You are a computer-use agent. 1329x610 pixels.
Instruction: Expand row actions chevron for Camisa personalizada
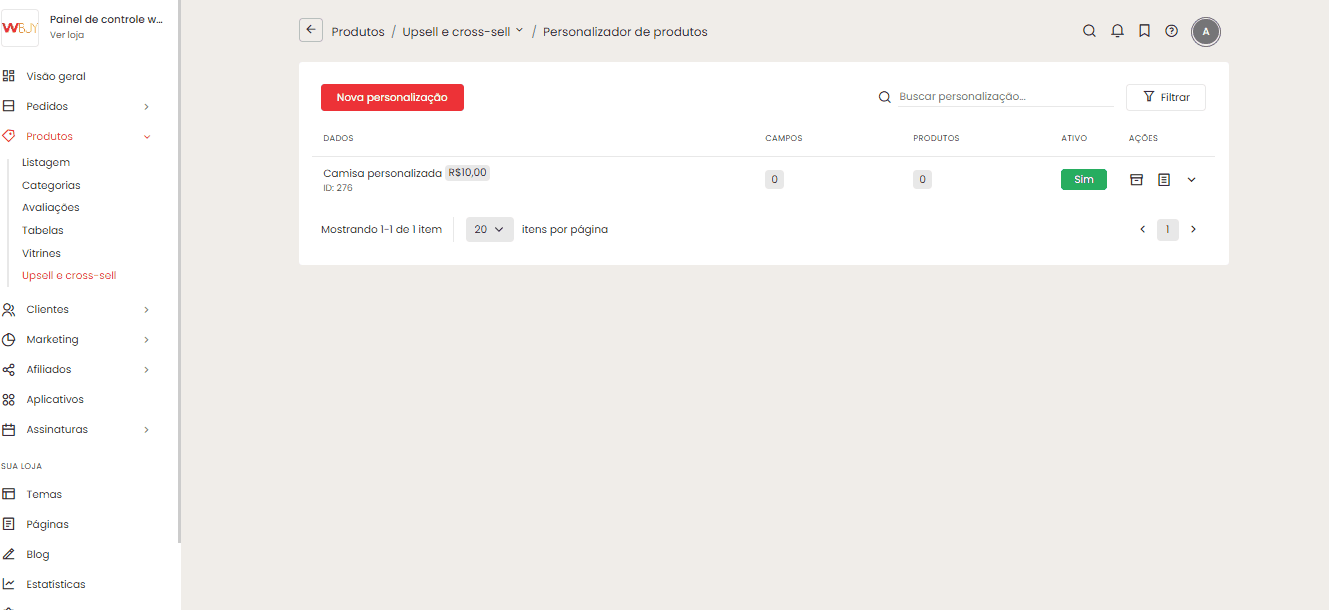(1191, 180)
